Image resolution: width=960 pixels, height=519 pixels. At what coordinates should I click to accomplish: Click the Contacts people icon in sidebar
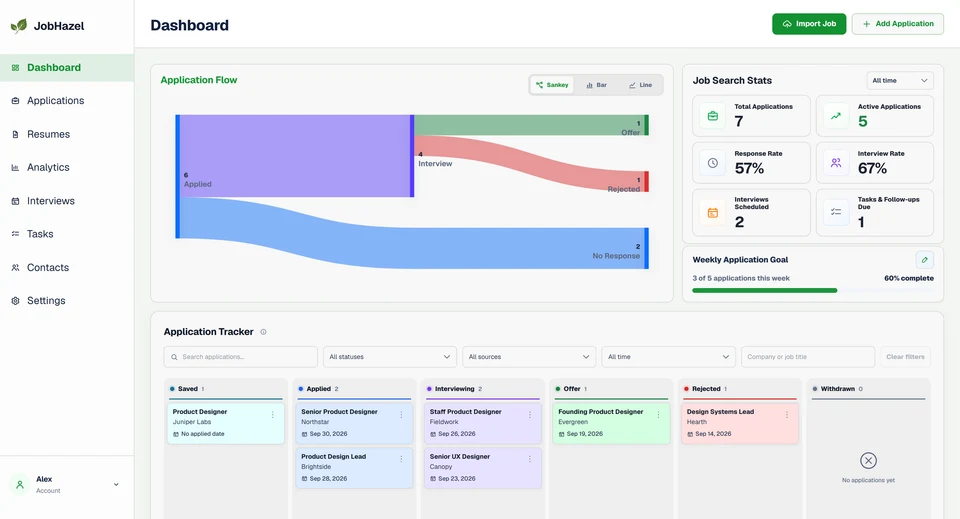15,267
